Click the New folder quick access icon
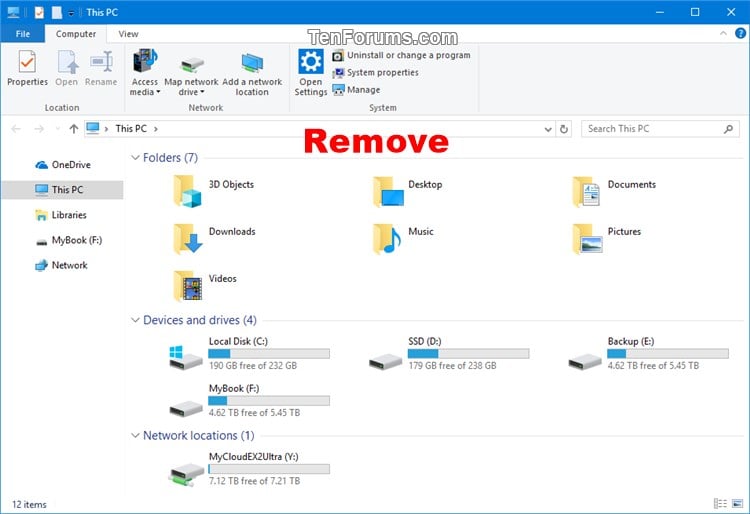 (57, 12)
